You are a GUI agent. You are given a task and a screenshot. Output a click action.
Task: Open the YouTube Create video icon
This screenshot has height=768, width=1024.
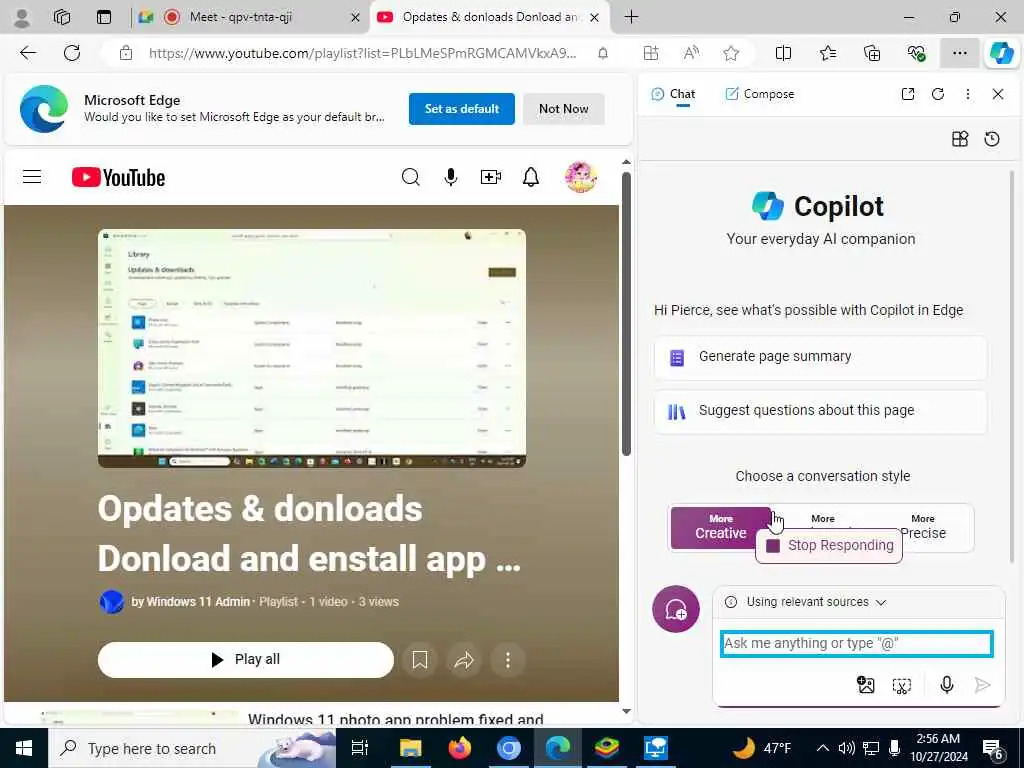coord(490,177)
